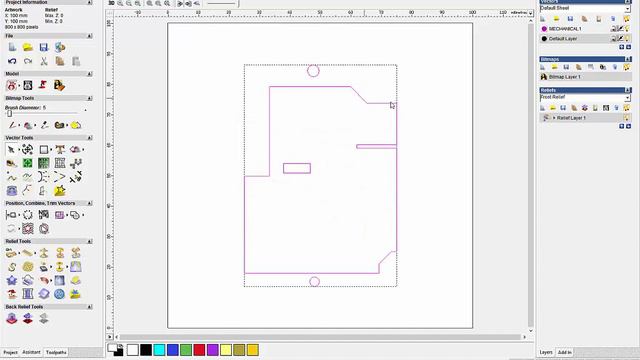Toggle lock on MECHANICAL 1 layer

pos(613,29)
